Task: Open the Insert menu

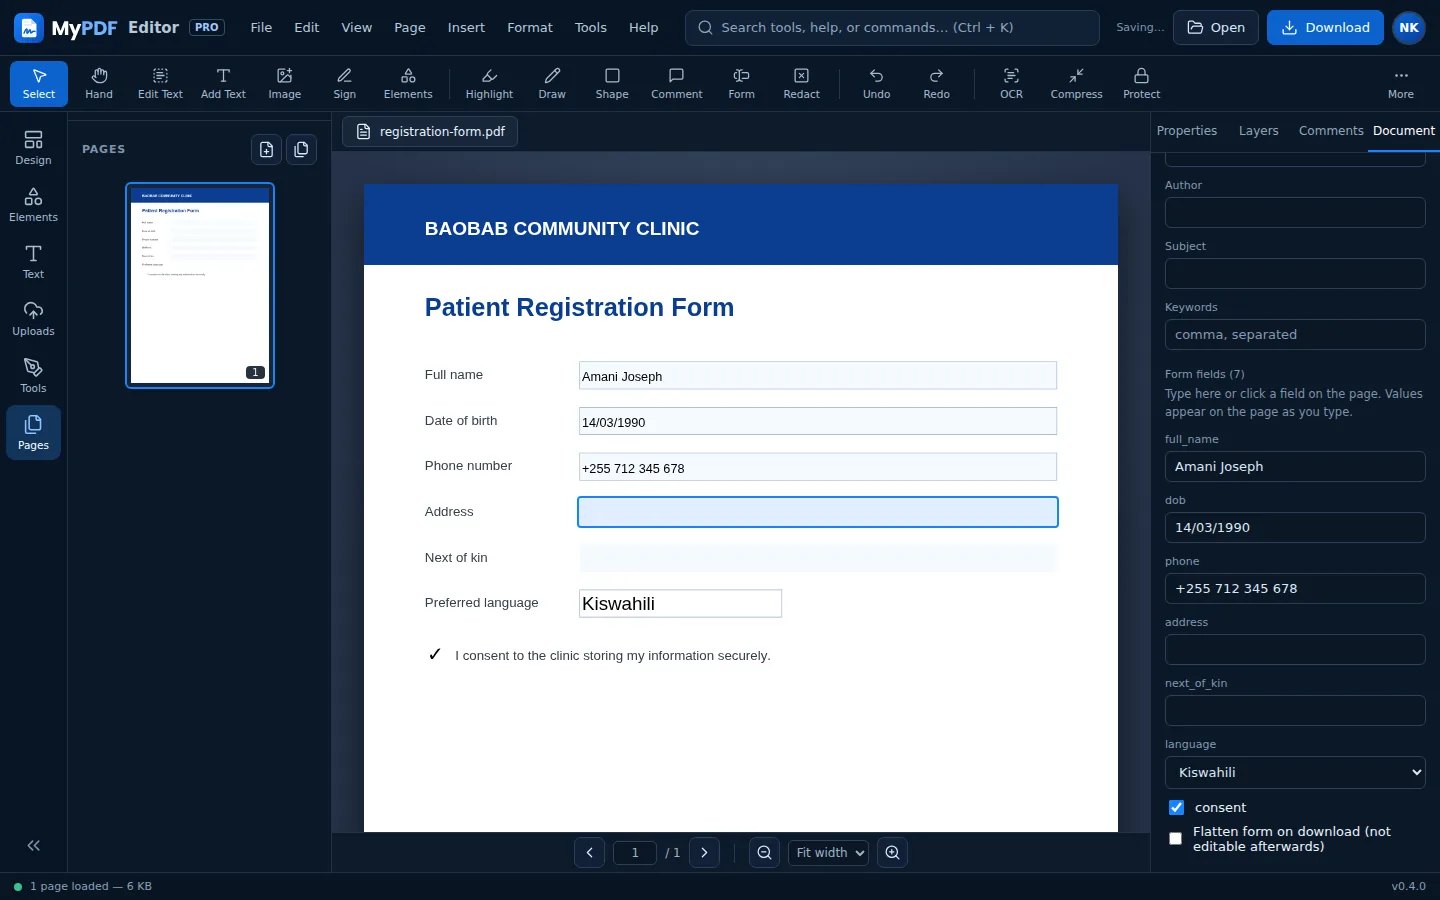Action: [466, 28]
